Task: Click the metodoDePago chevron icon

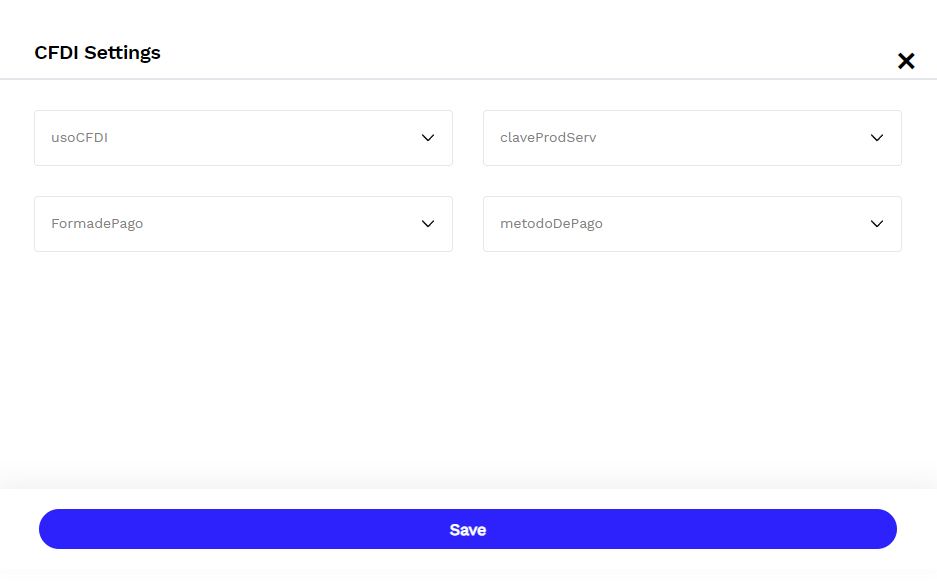Action: click(x=877, y=223)
